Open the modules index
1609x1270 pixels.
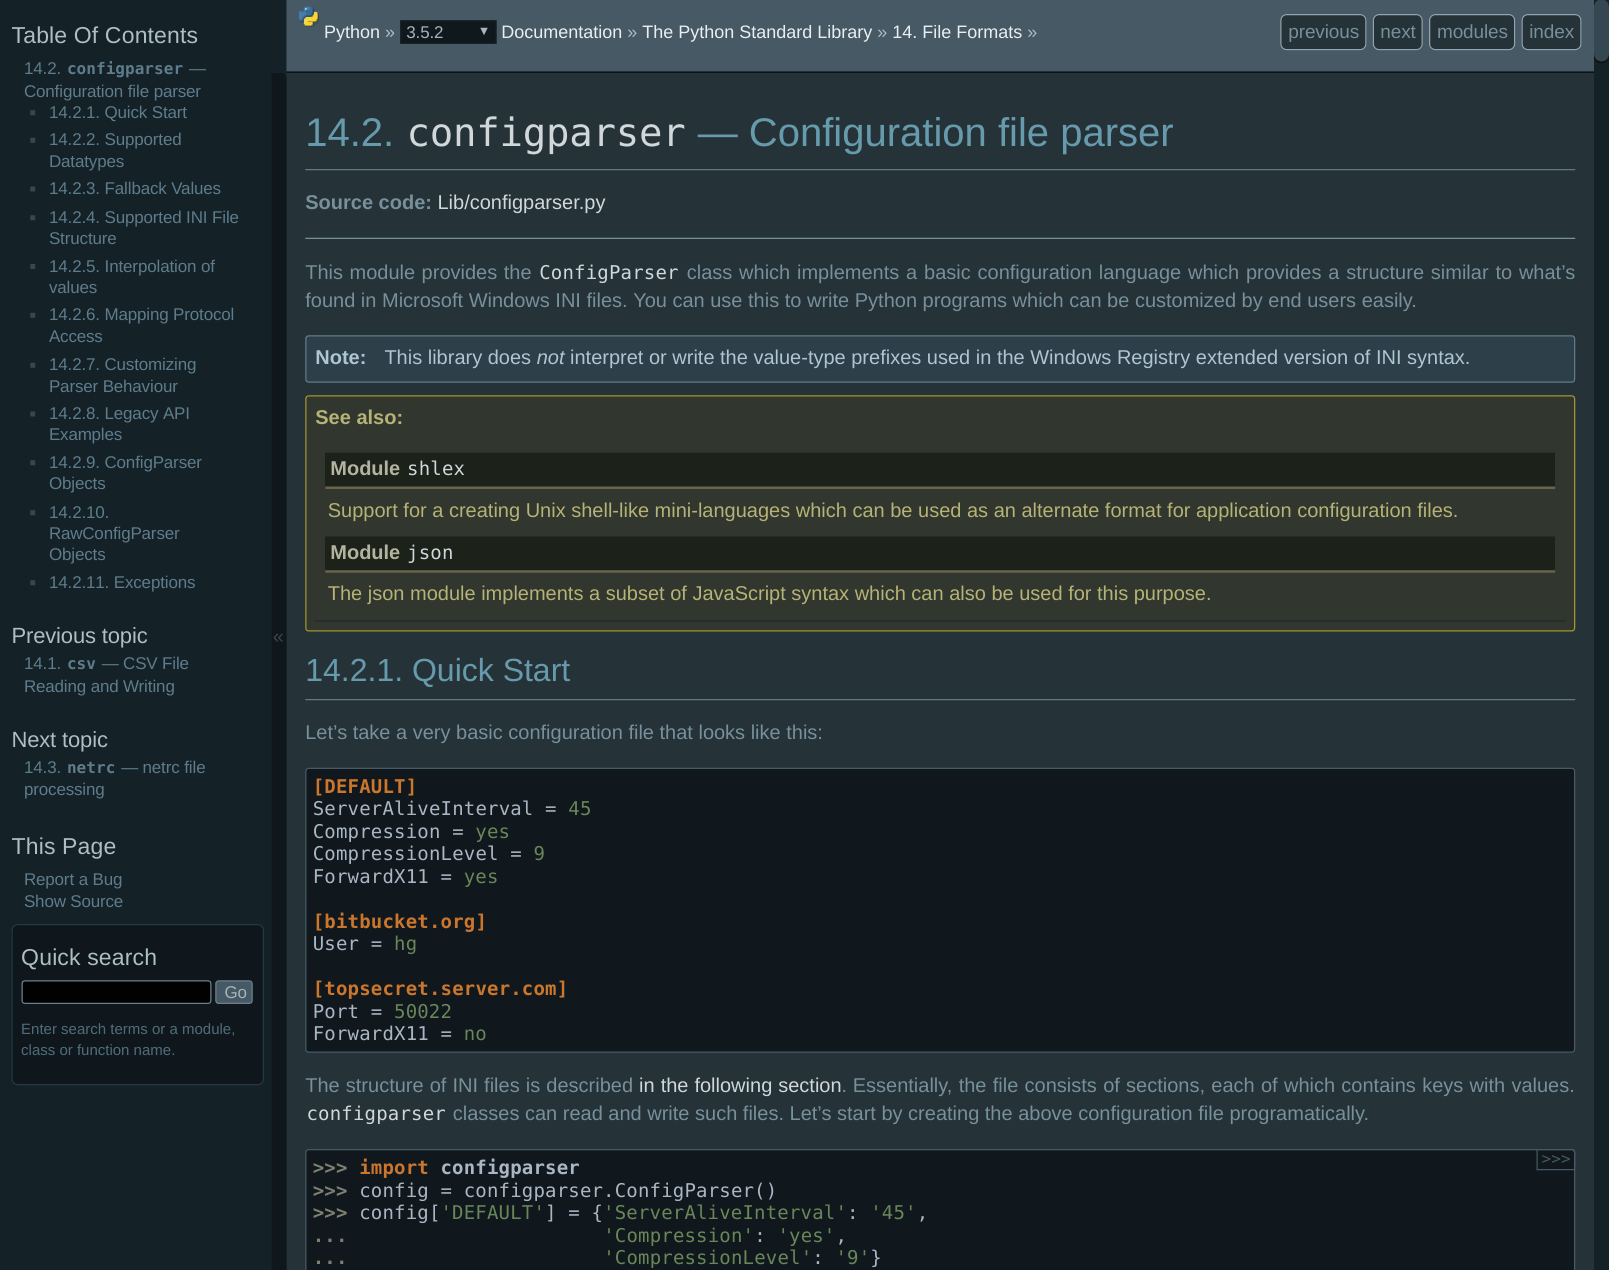point(1471,32)
